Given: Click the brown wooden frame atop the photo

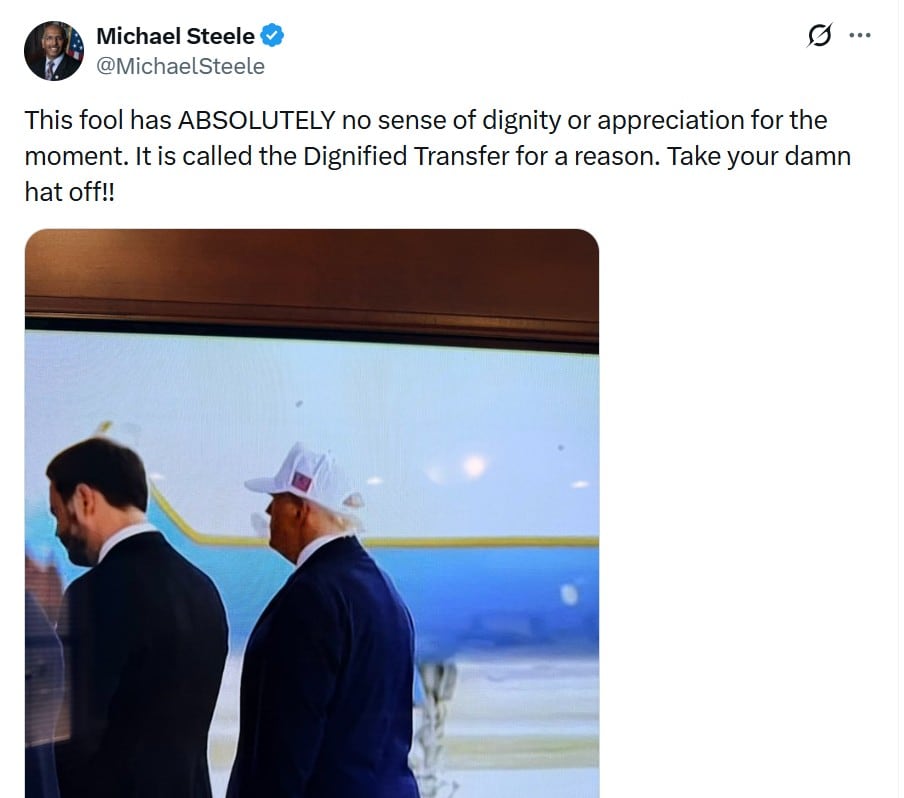Looking at the screenshot, I should [312, 283].
